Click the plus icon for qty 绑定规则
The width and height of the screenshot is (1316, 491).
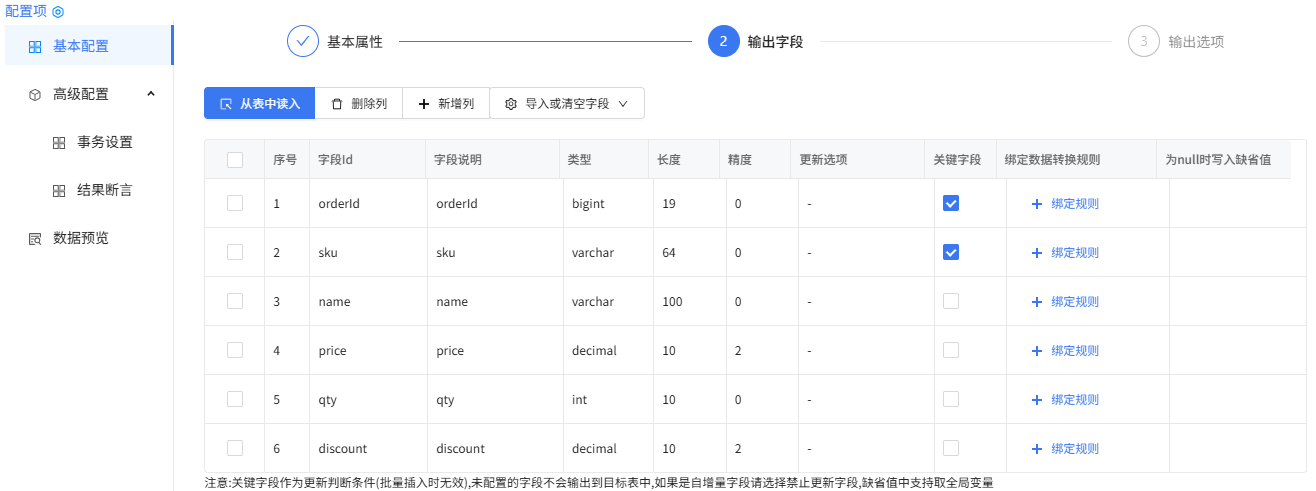point(1037,400)
